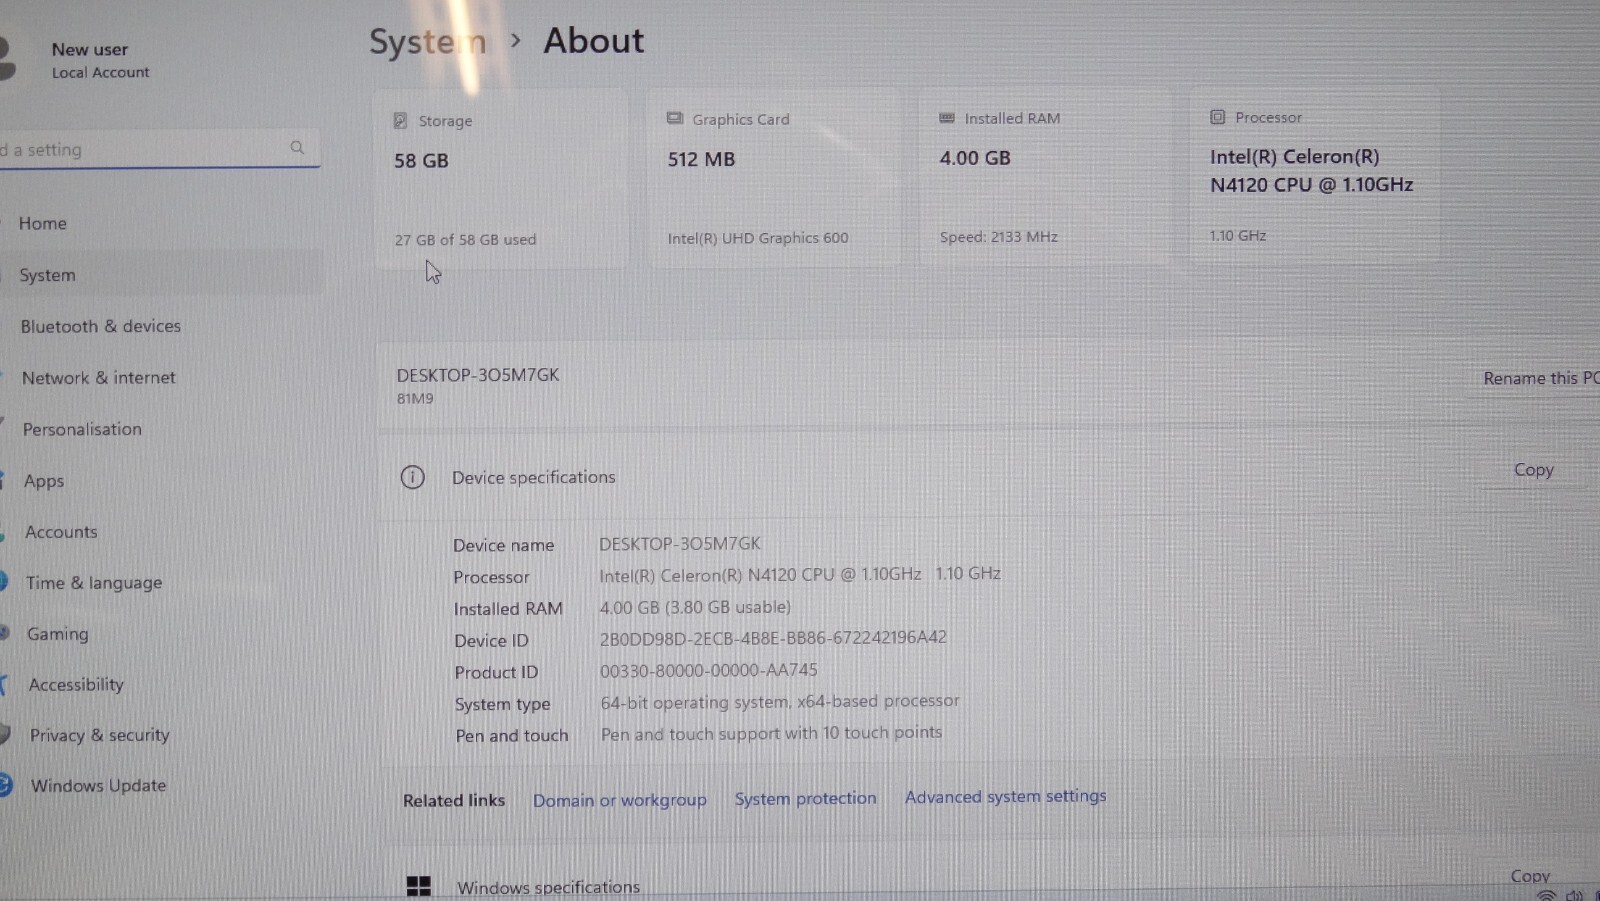Image resolution: width=1600 pixels, height=901 pixels.
Task: Copy the device specifications
Action: point(1533,470)
